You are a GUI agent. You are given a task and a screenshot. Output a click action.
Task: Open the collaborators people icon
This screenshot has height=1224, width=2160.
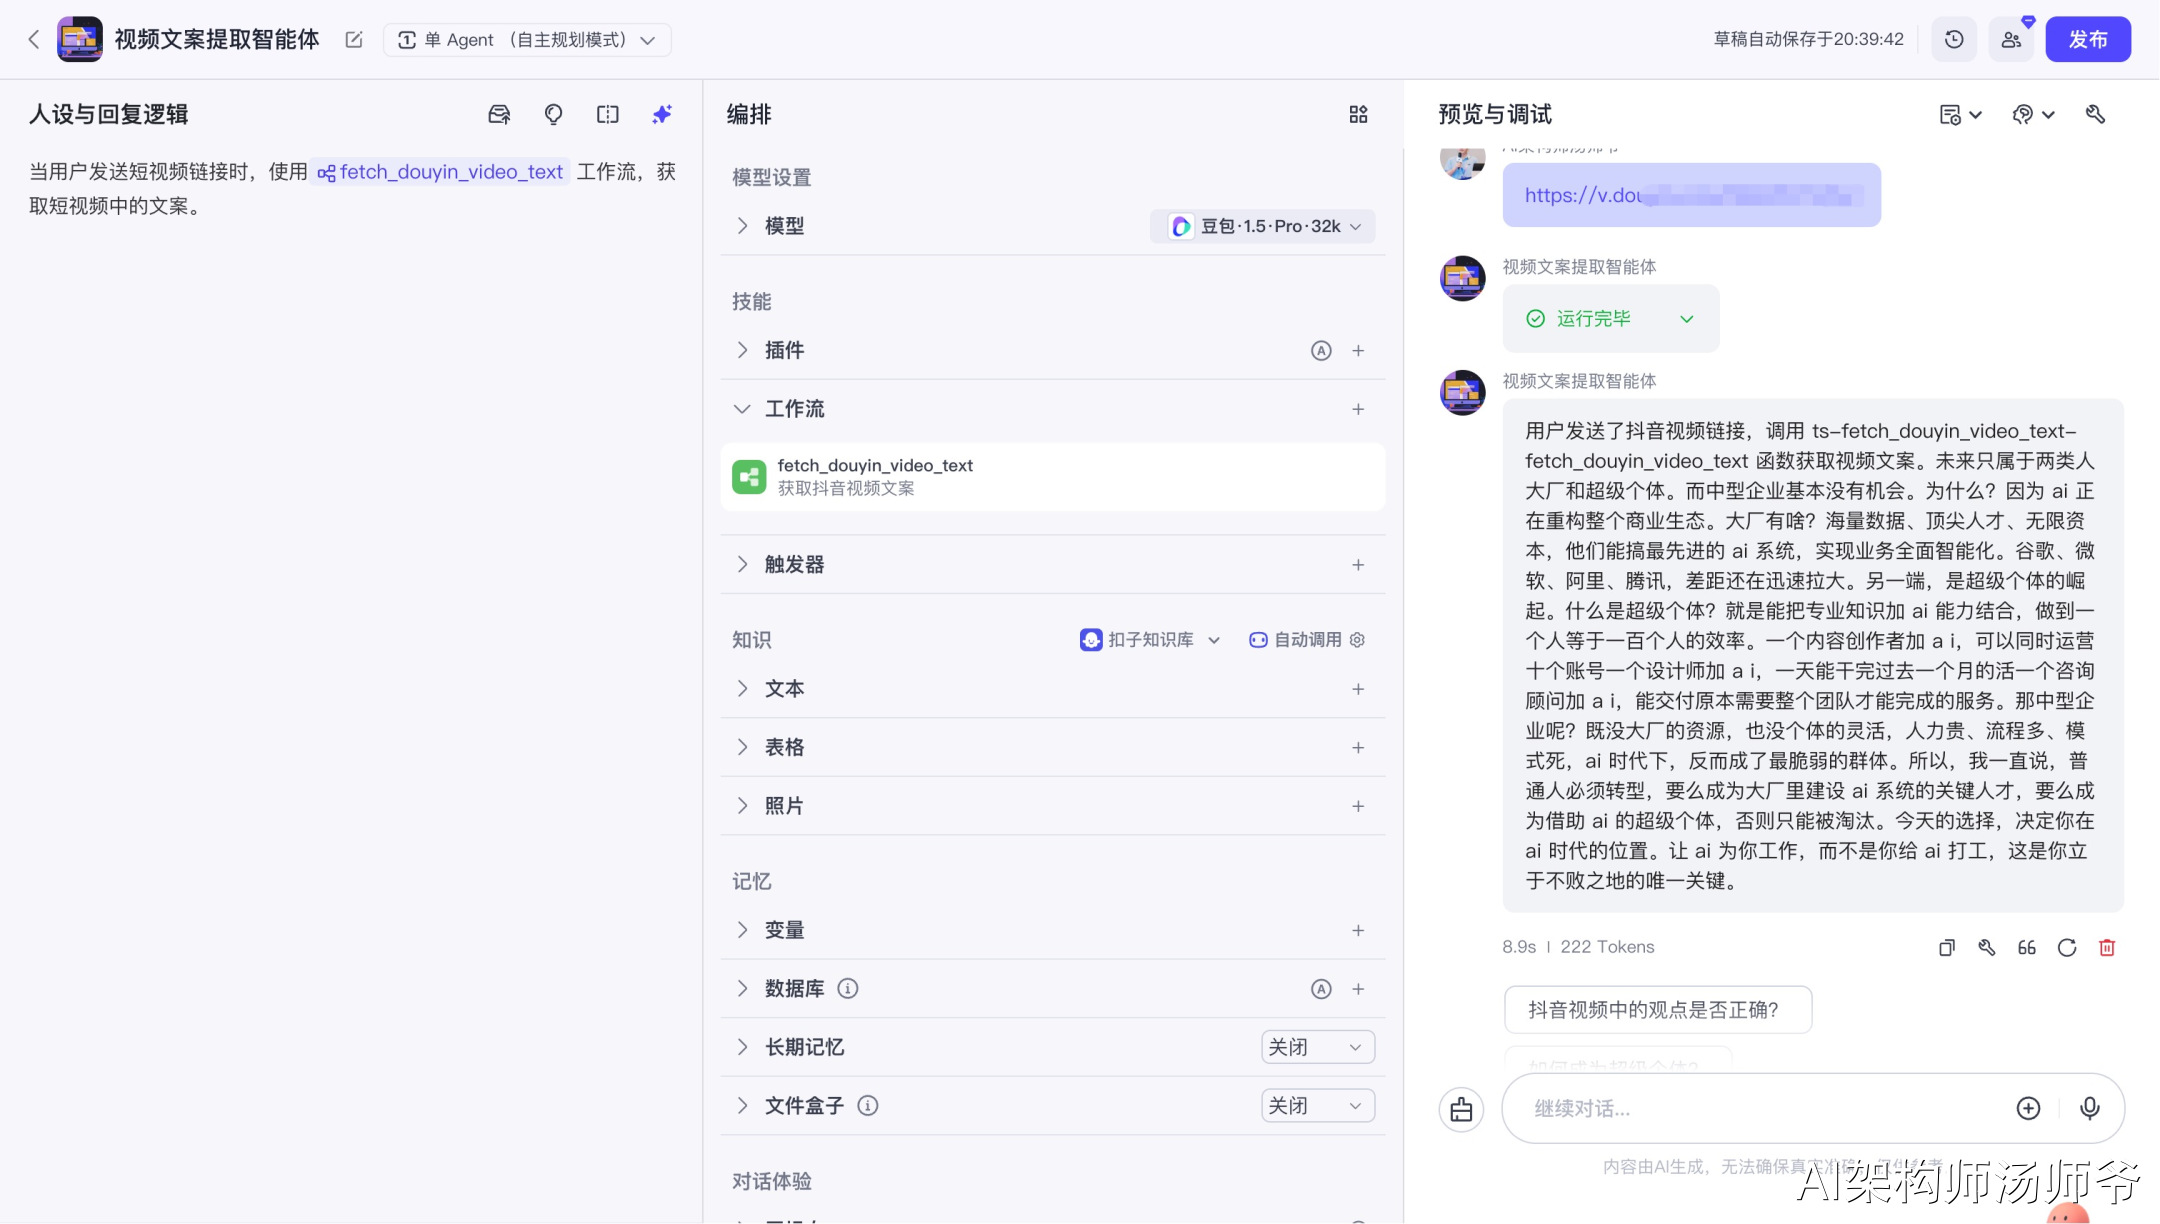click(x=2011, y=39)
